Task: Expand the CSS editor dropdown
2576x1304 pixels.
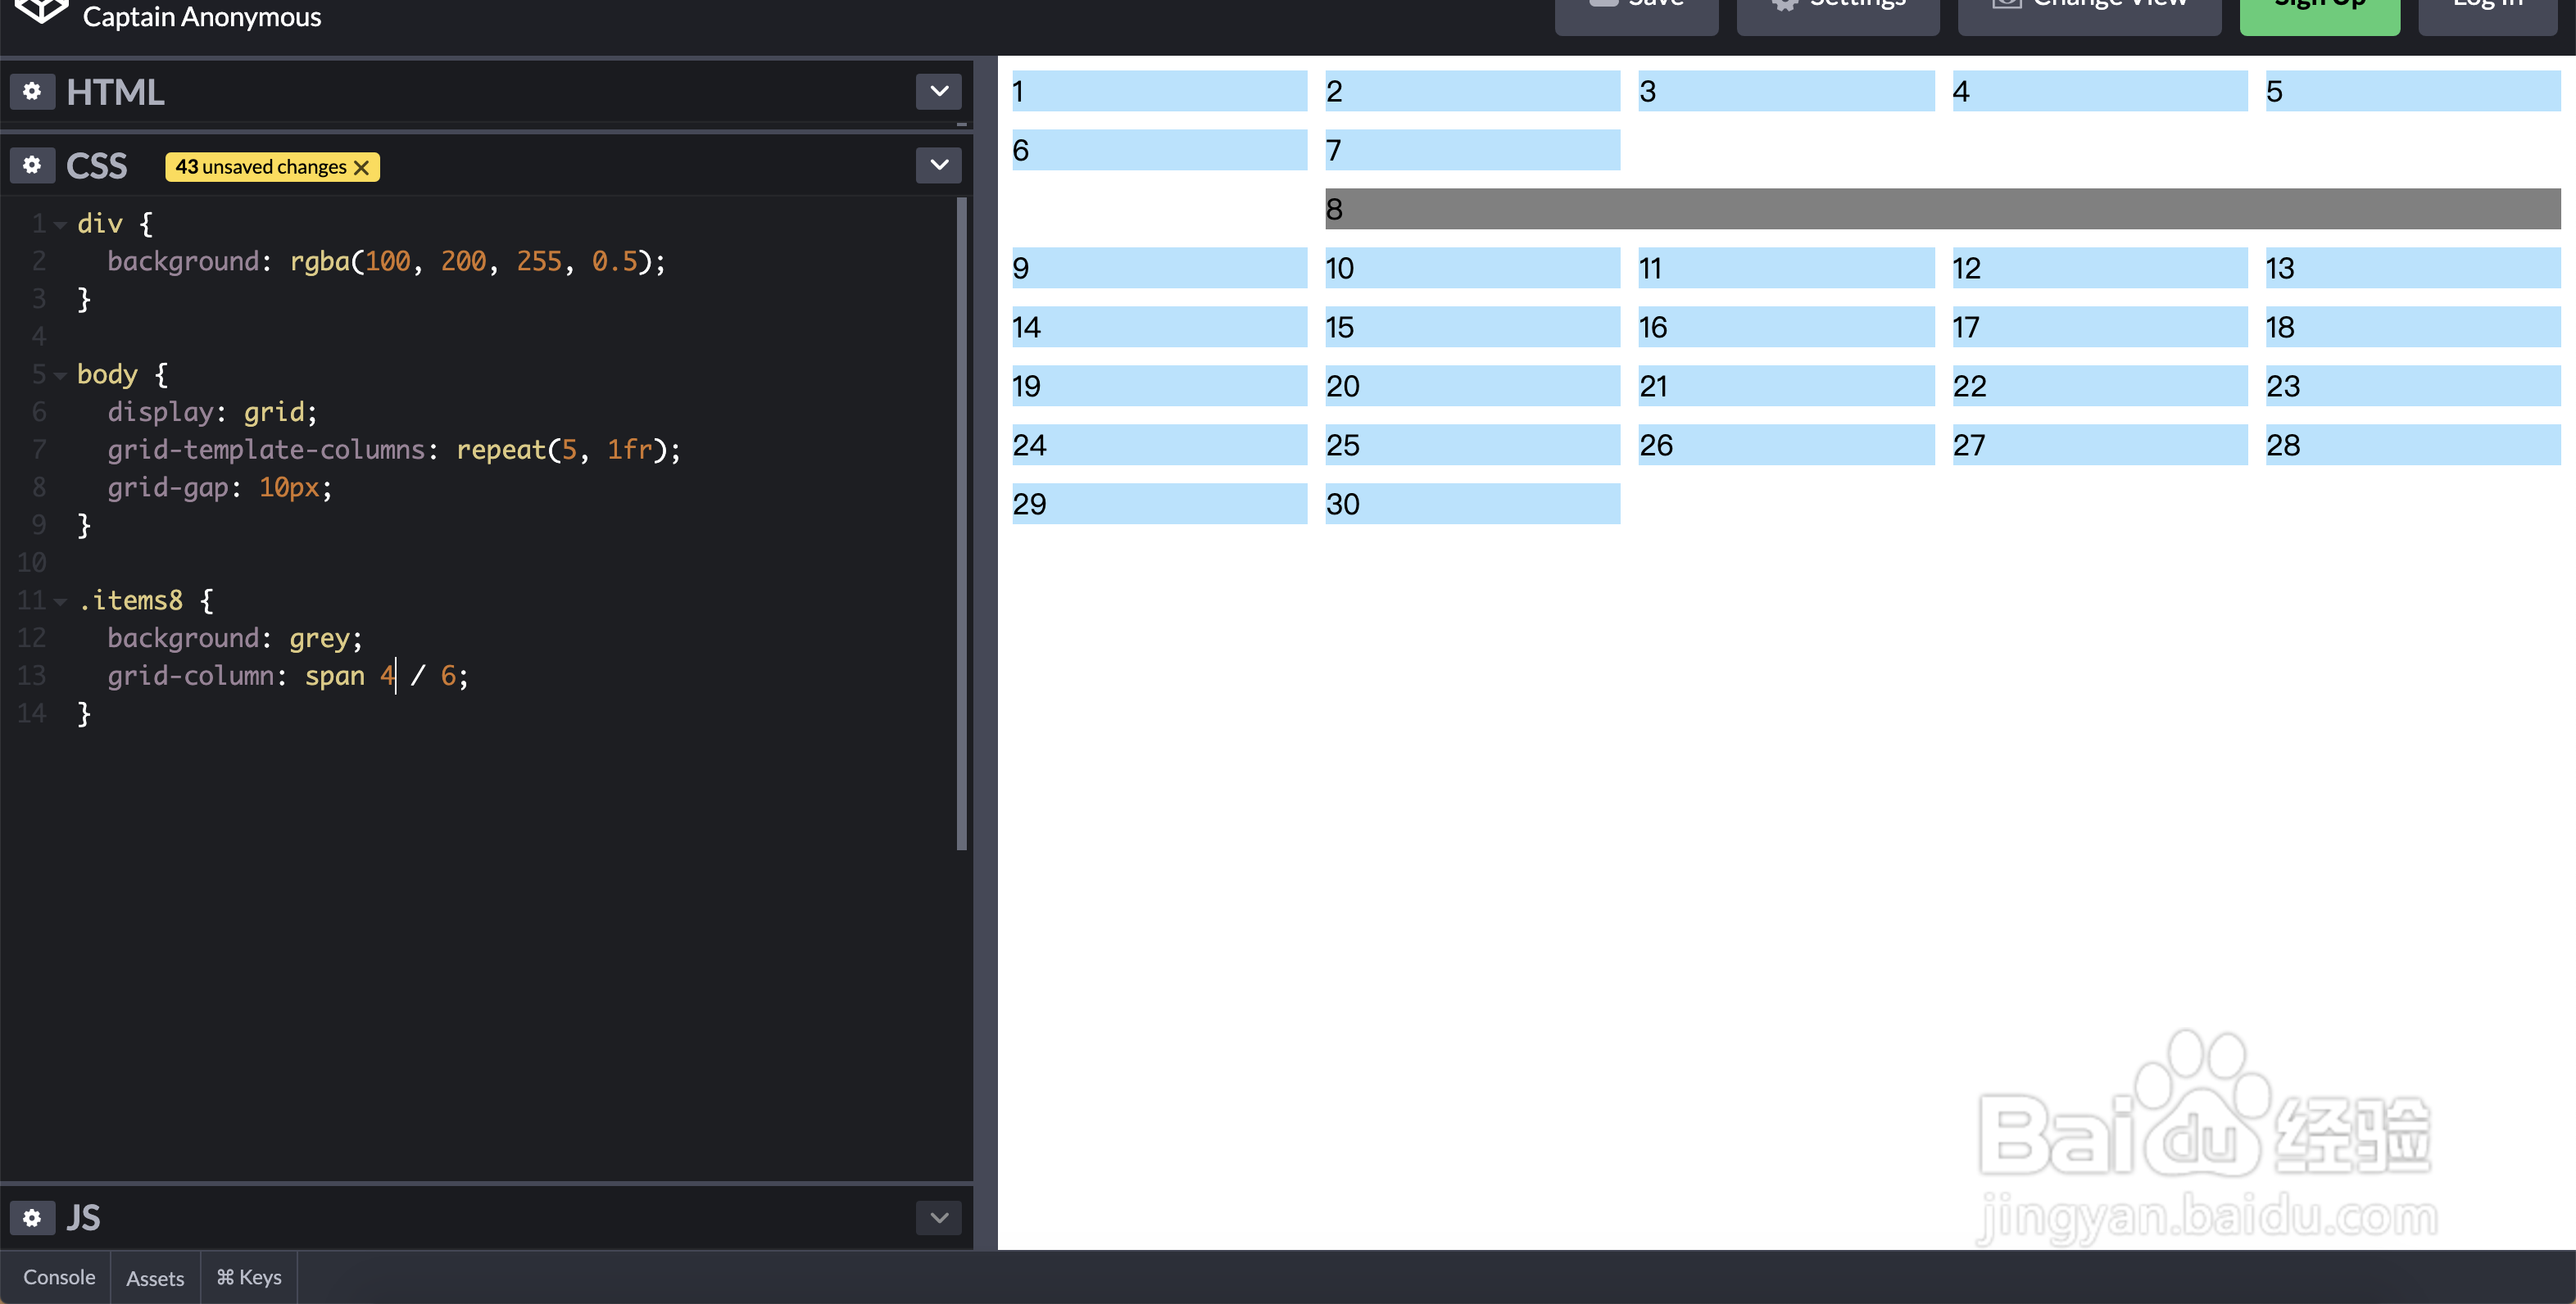Action: 938,165
